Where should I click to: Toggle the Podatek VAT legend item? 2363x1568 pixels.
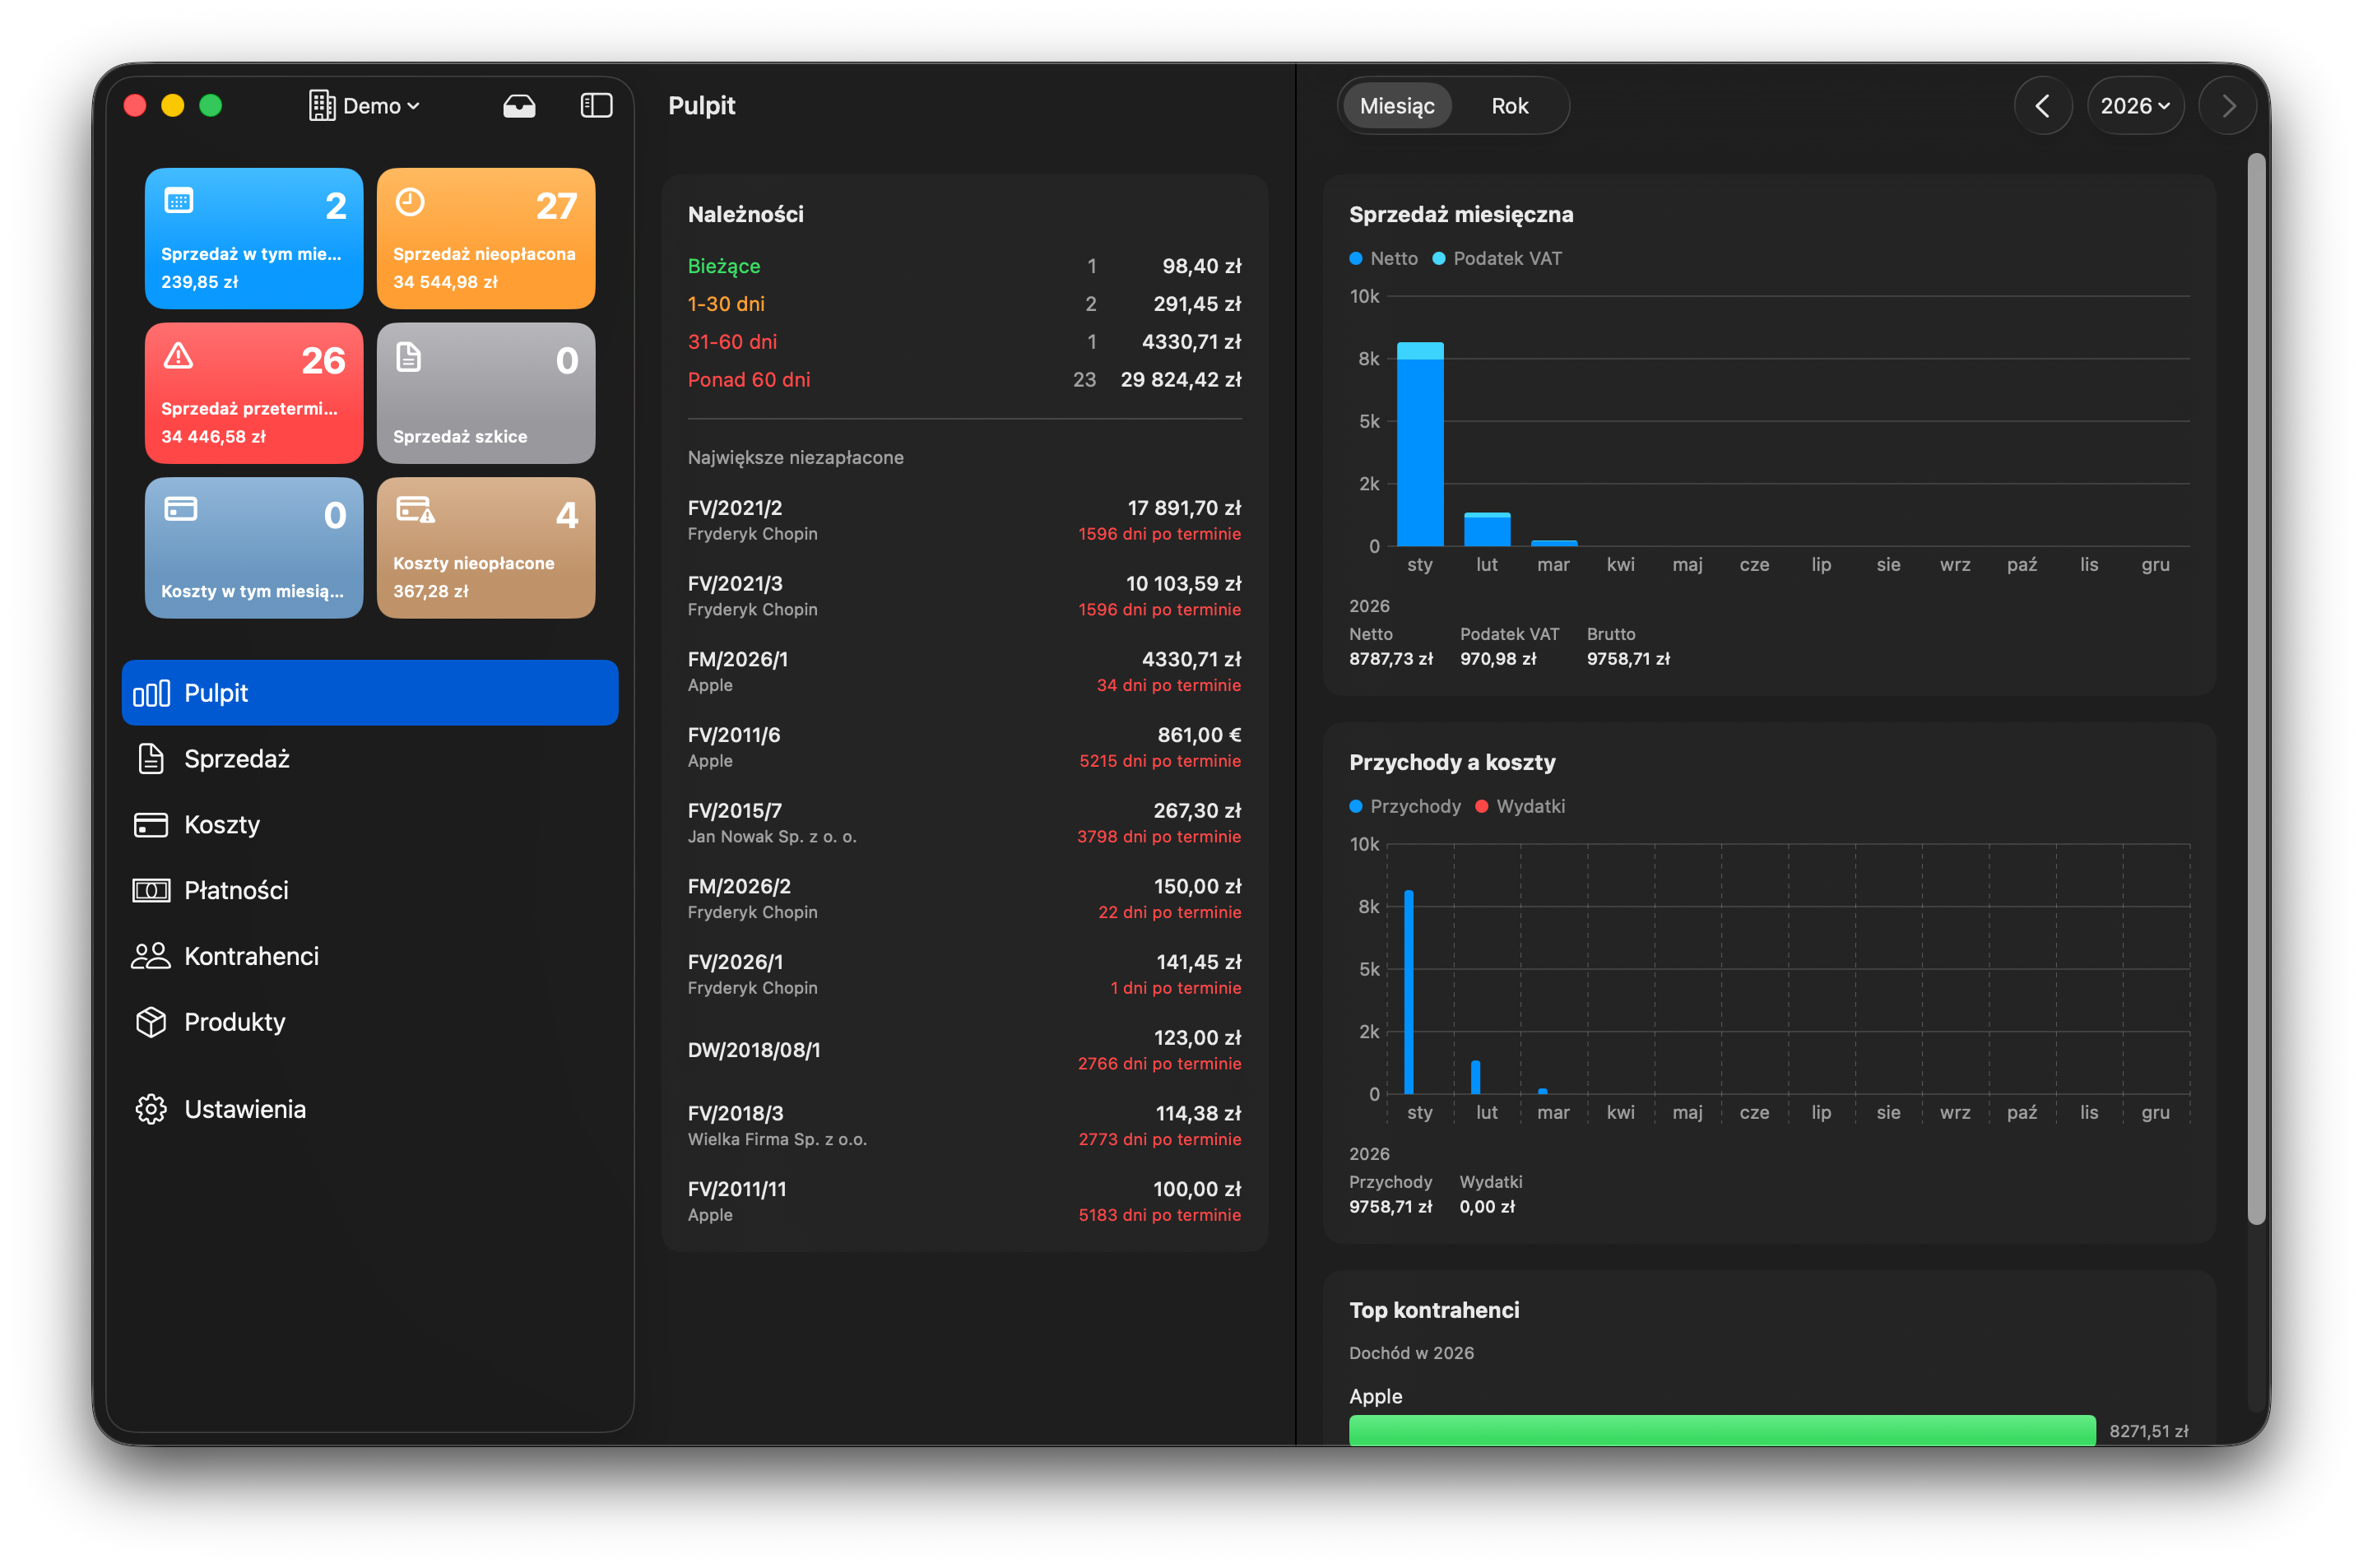pos(1497,258)
